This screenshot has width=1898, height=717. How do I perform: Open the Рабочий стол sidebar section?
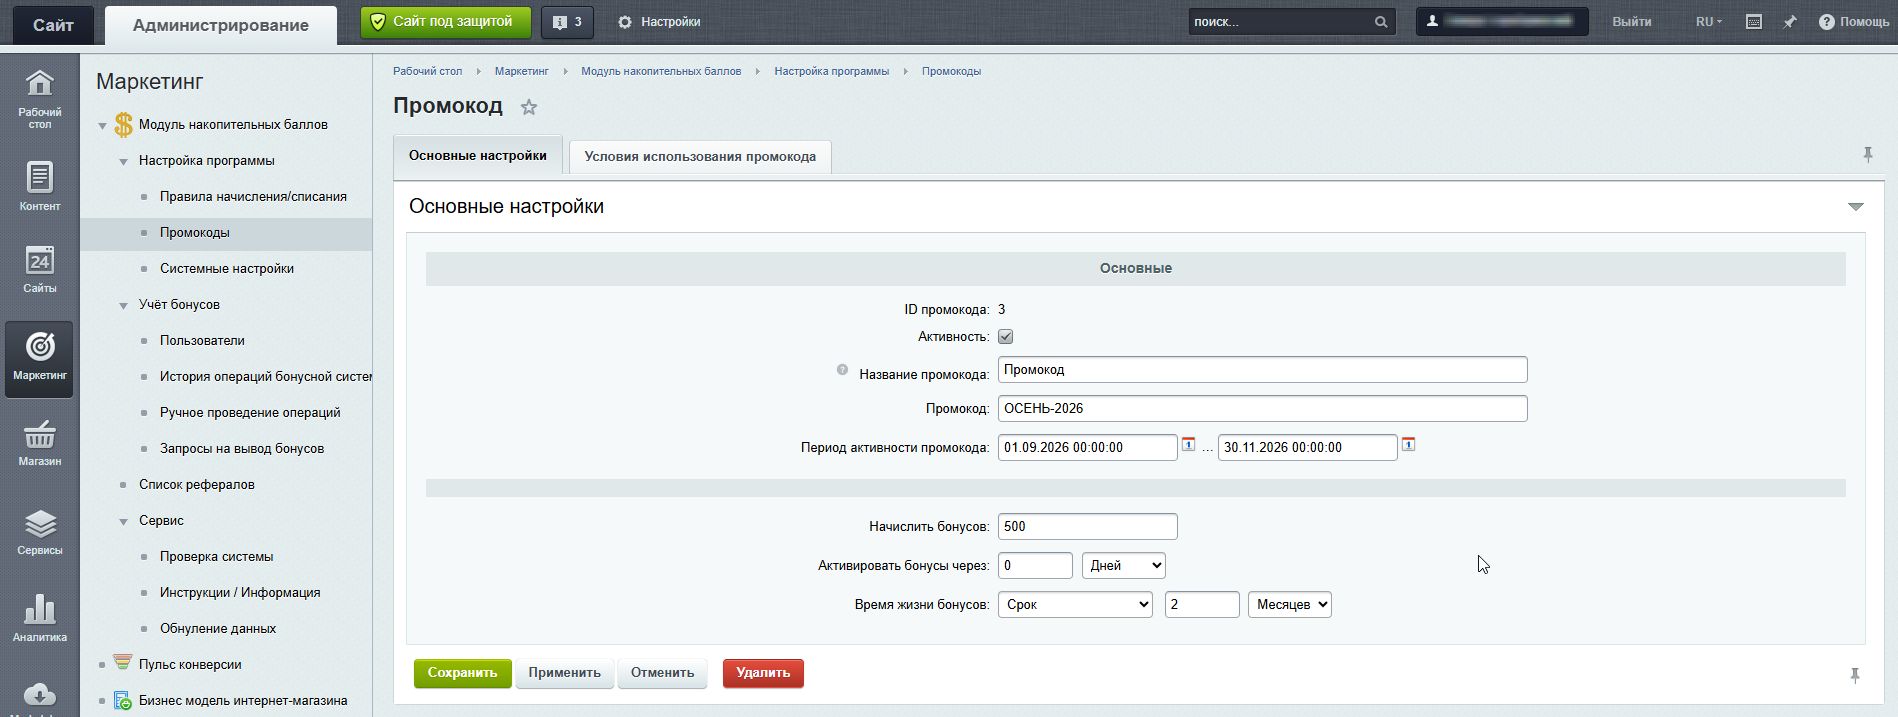(40, 98)
